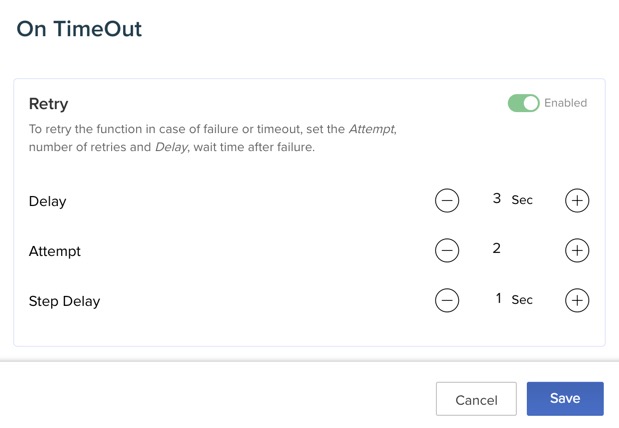The height and width of the screenshot is (428, 619).
Task: Disable the Retry toggle switch
Action: tap(523, 103)
